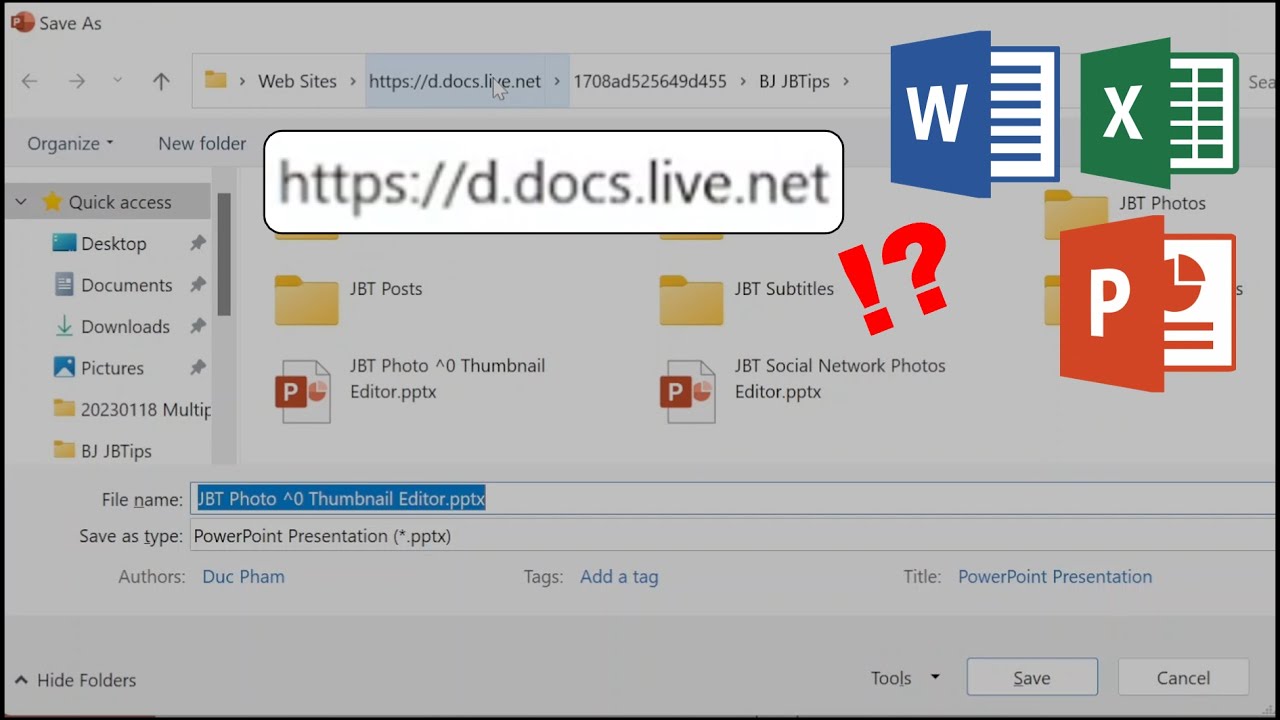Viewport: 1280px width, 720px height.
Task: Expand chevron after BJ JBTips breadcrumb
Action: 846,82
